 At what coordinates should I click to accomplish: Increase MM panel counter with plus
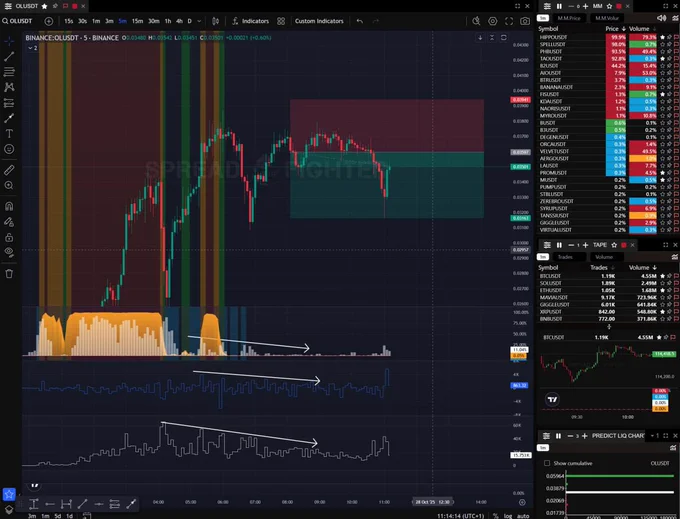[x=585, y=6]
